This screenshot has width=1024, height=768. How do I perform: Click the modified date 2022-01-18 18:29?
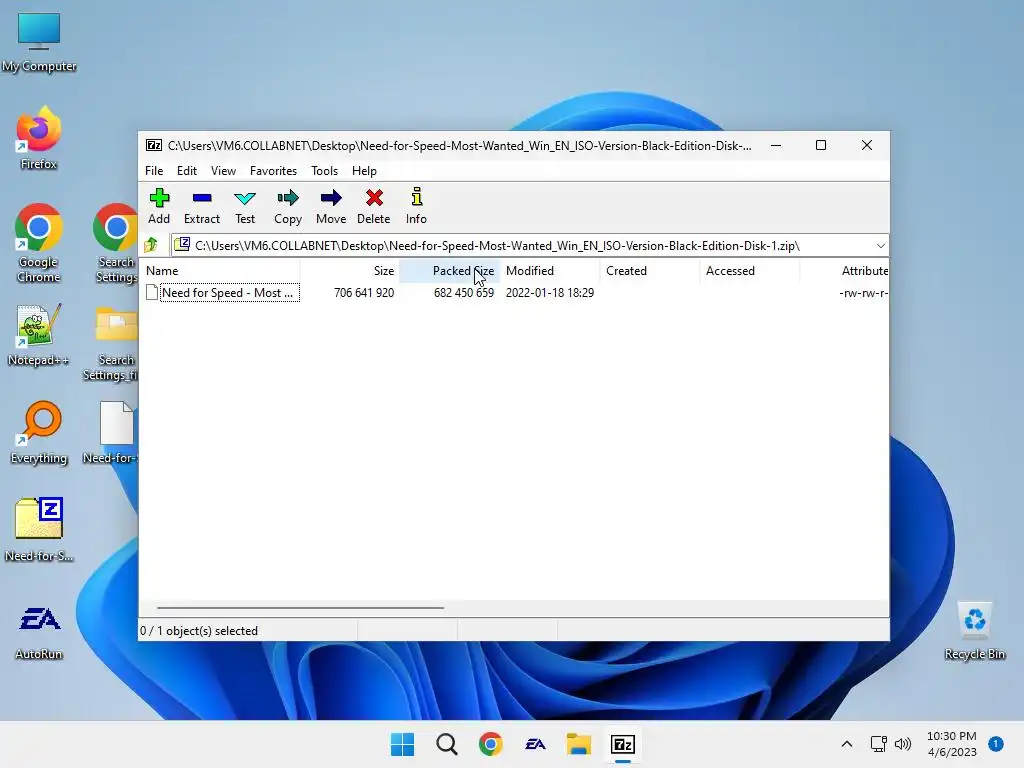550,293
